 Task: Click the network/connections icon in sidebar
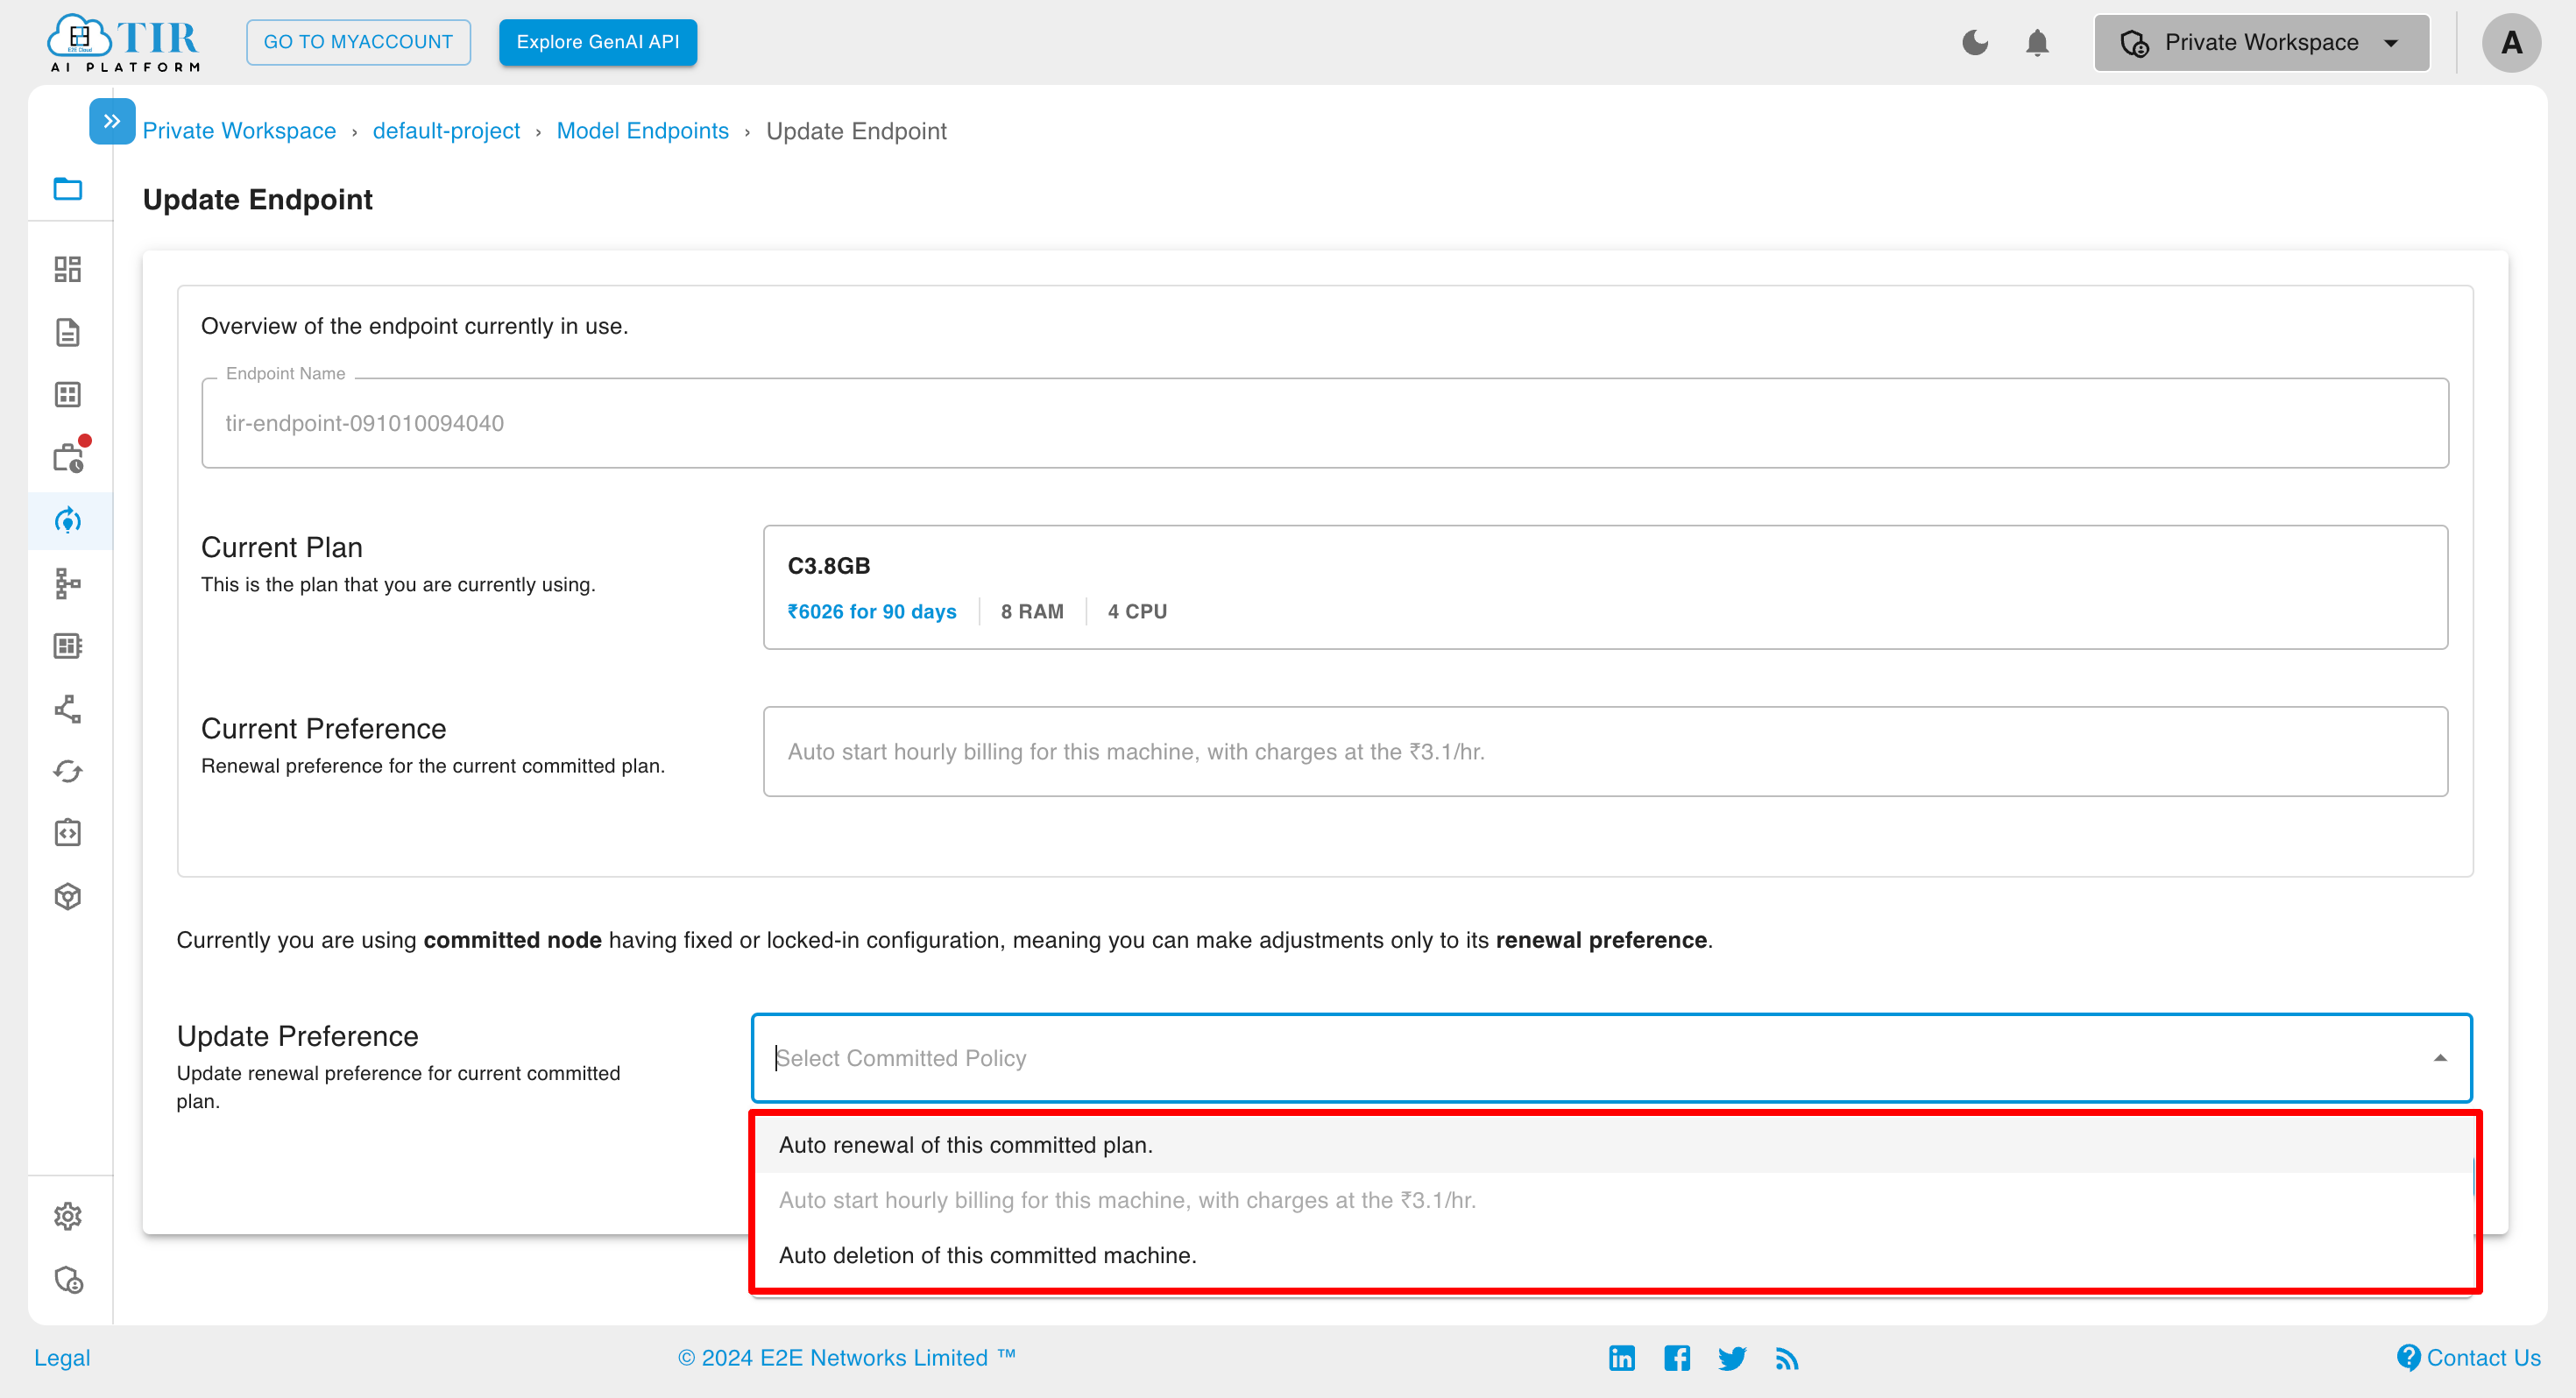pos(69,710)
